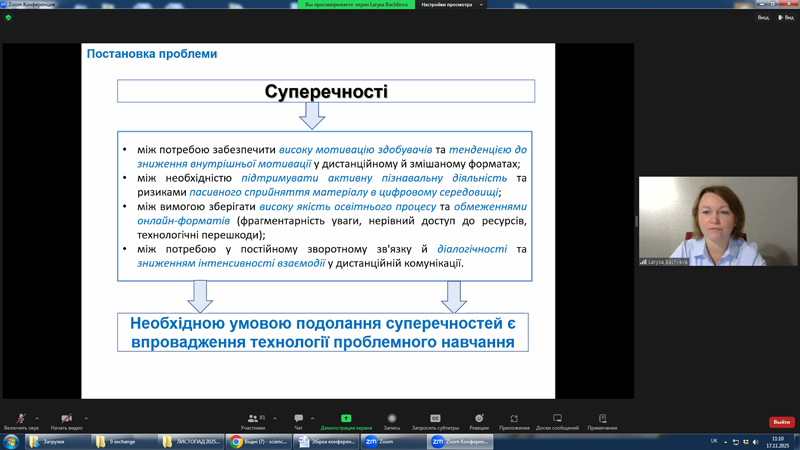Expand audio options arrow next to microphone

tap(37, 418)
